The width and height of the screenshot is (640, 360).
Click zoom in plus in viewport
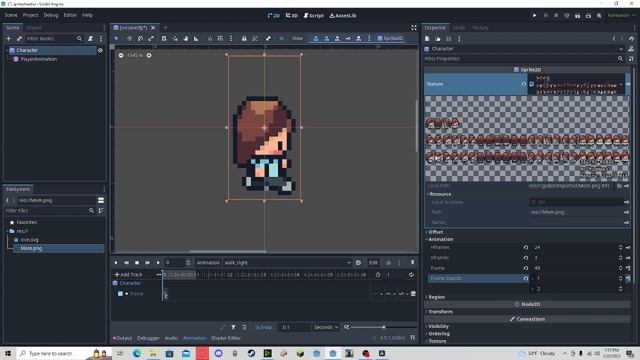(149, 55)
